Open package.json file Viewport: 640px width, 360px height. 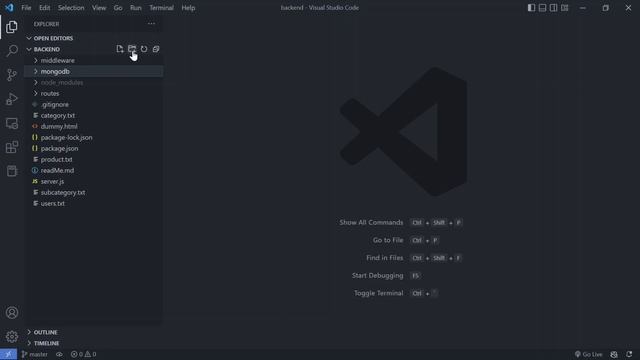(94, 149)
